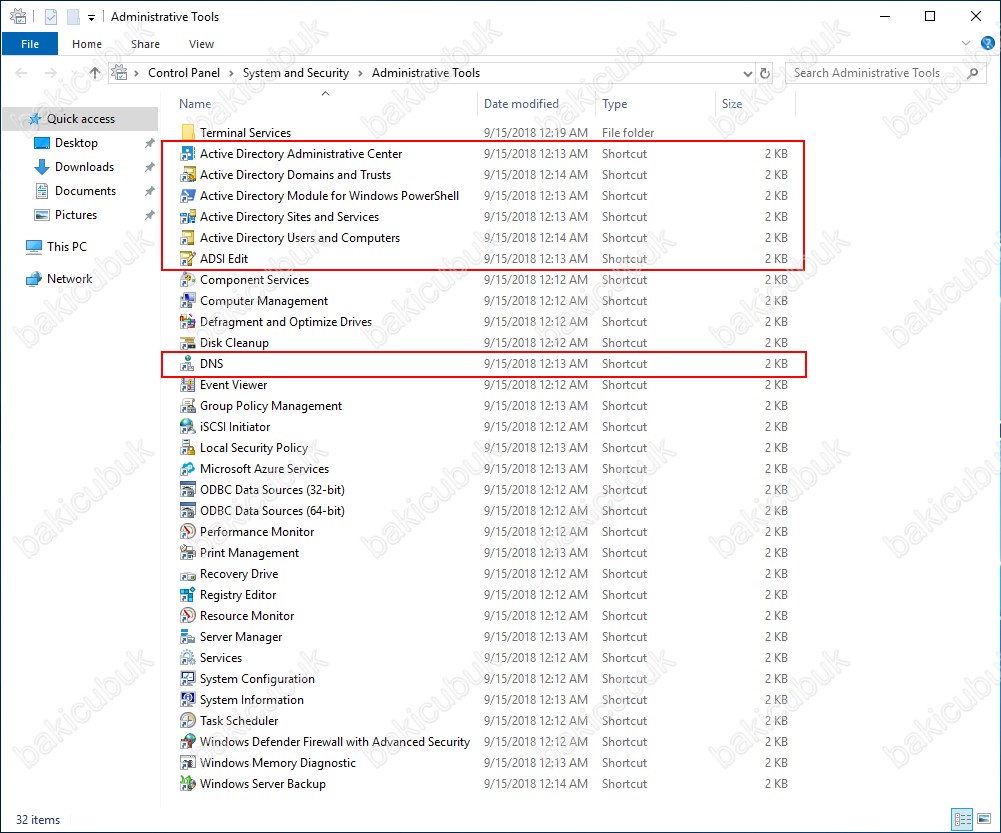Click the Disk Cleanup icon
The height and width of the screenshot is (833, 1001).
[x=187, y=343]
